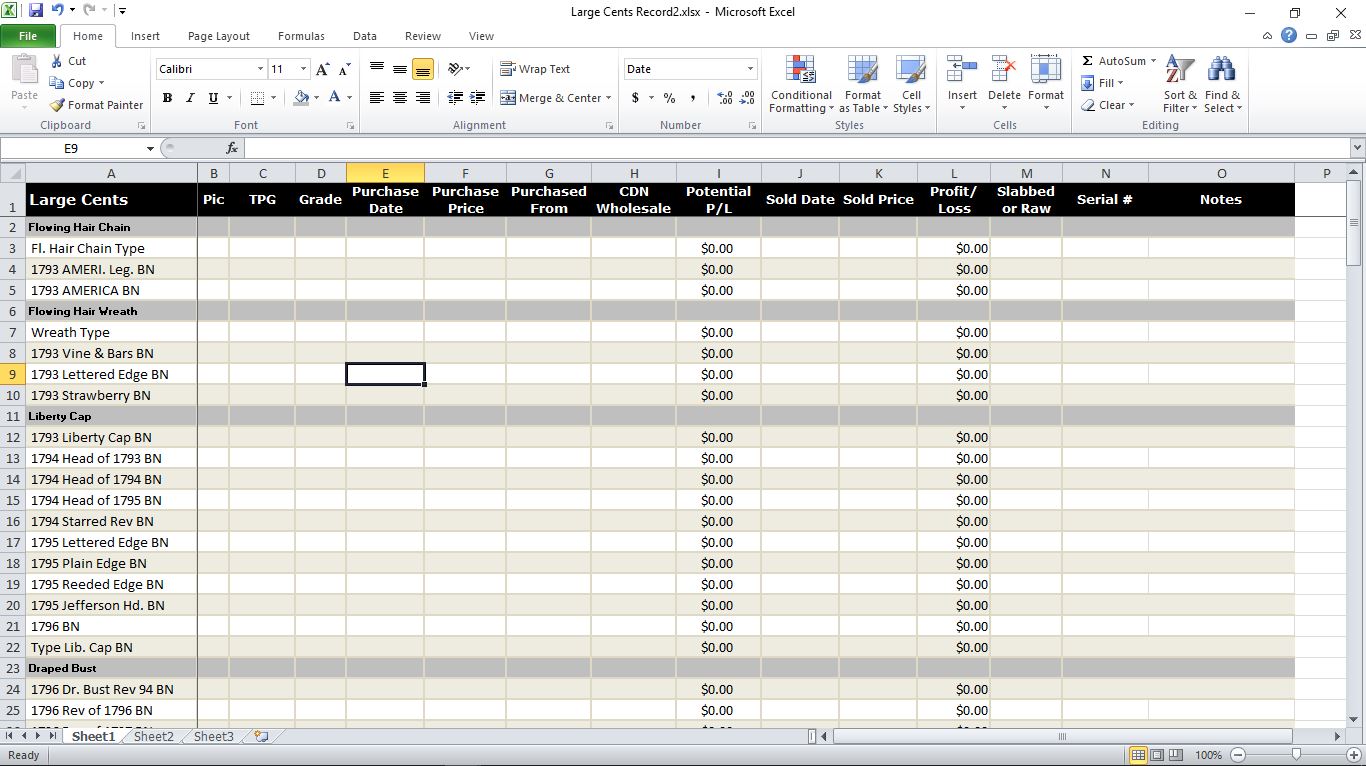Viewport: 1366px width, 766px height.
Task: Click the Insert Cells icon
Action: [x=962, y=70]
